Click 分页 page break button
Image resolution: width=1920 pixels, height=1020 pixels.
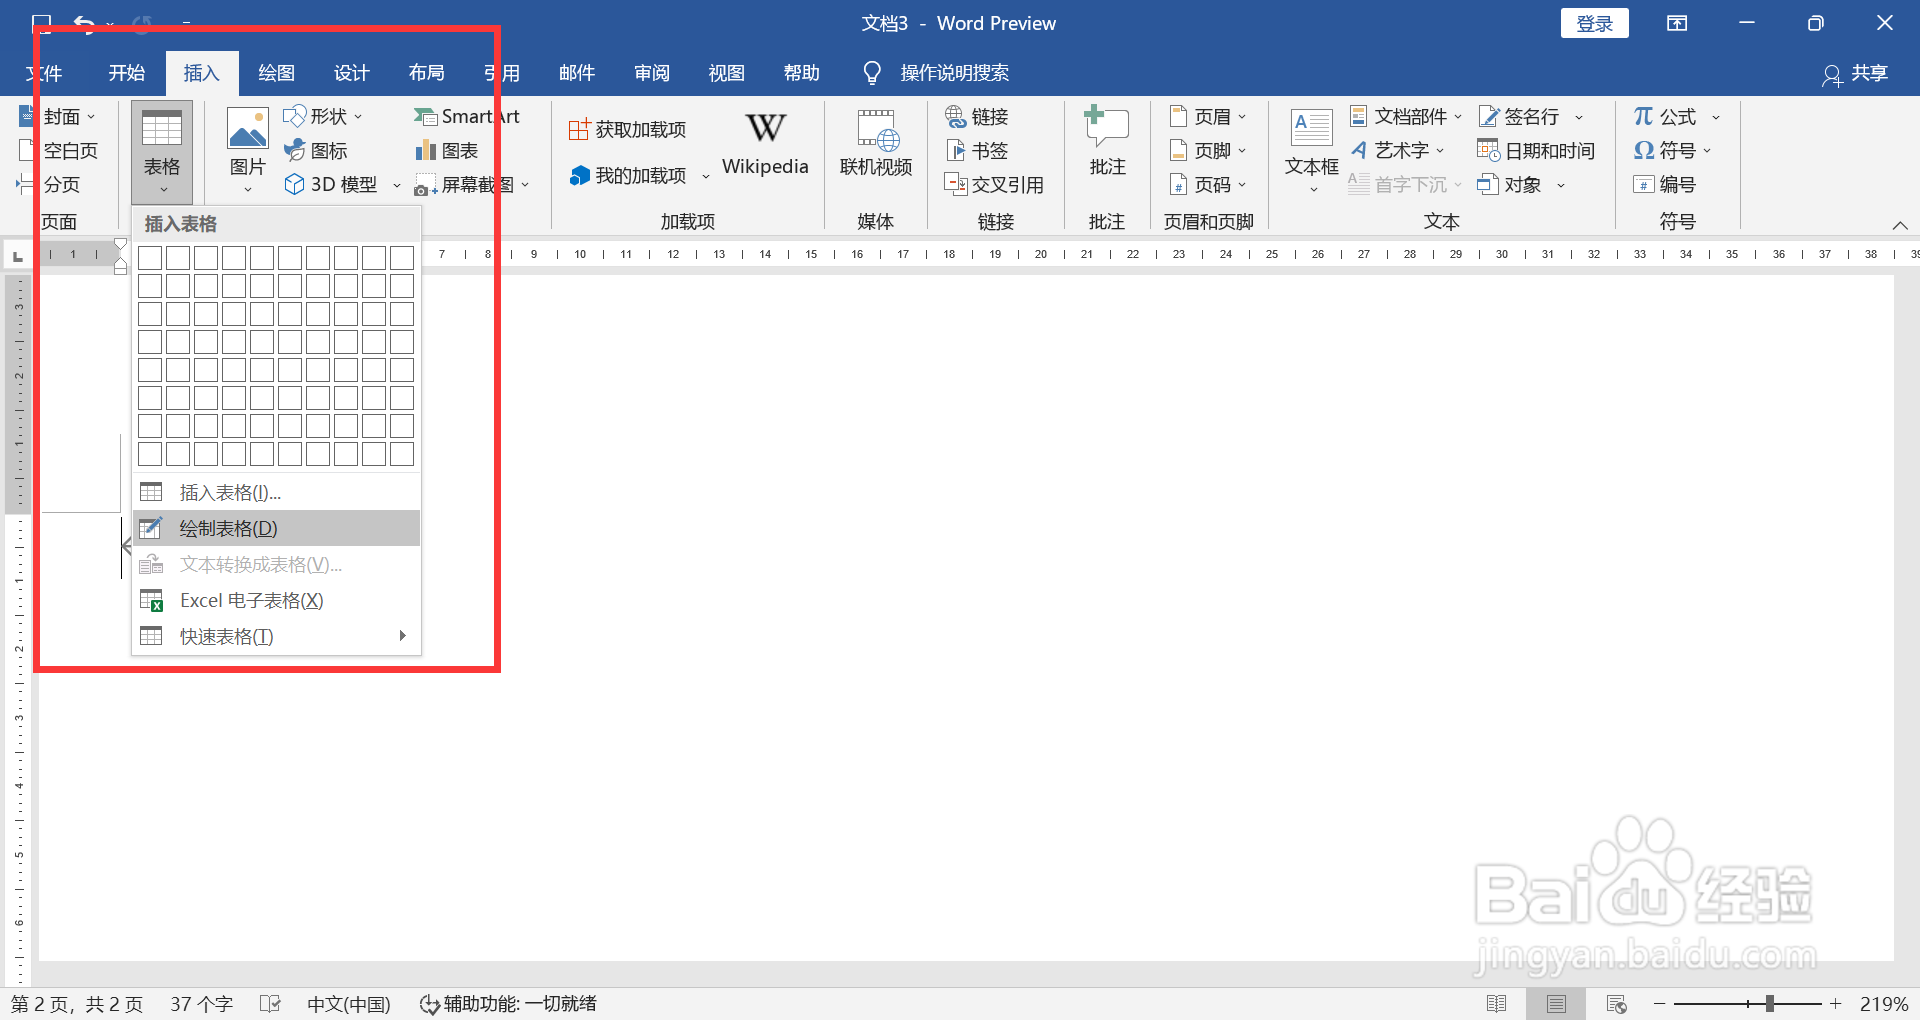50,185
